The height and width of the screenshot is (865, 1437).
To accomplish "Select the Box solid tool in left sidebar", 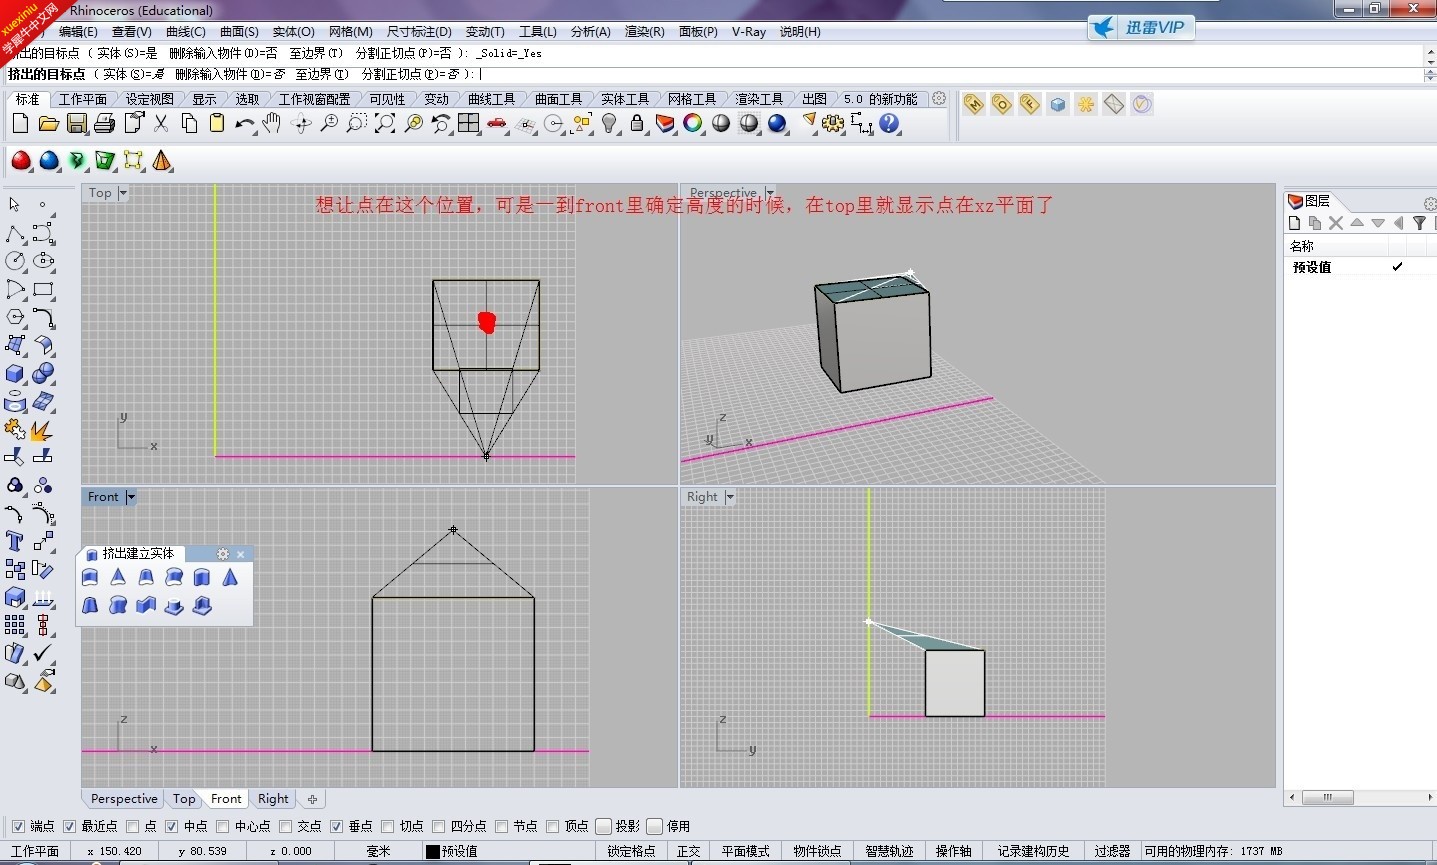I will [15, 373].
